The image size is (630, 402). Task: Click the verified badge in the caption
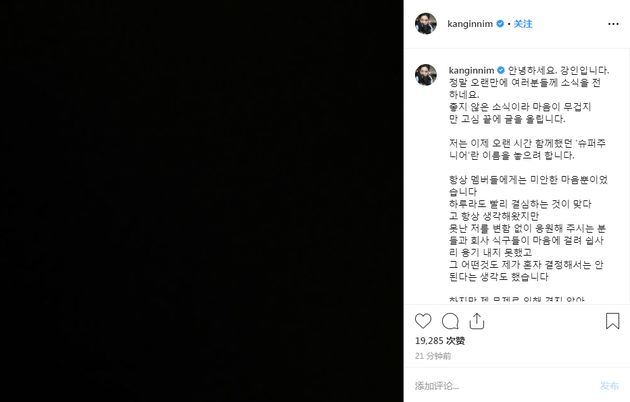point(501,70)
